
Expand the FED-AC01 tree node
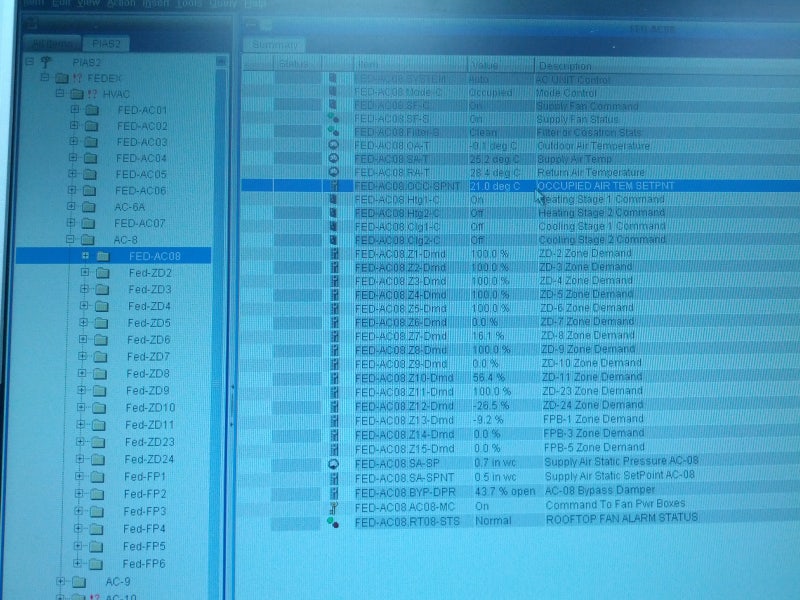point(75,109)
